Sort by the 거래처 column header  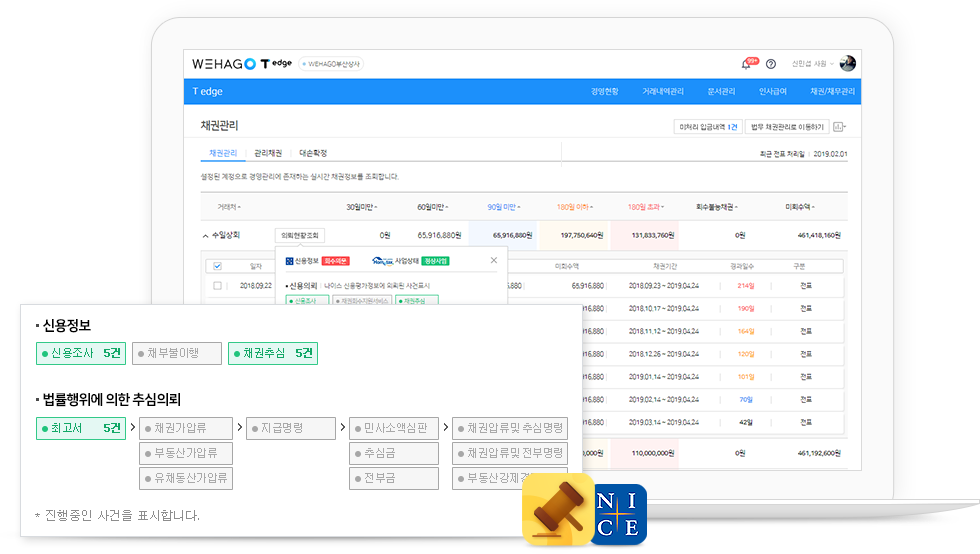[229, 207]
